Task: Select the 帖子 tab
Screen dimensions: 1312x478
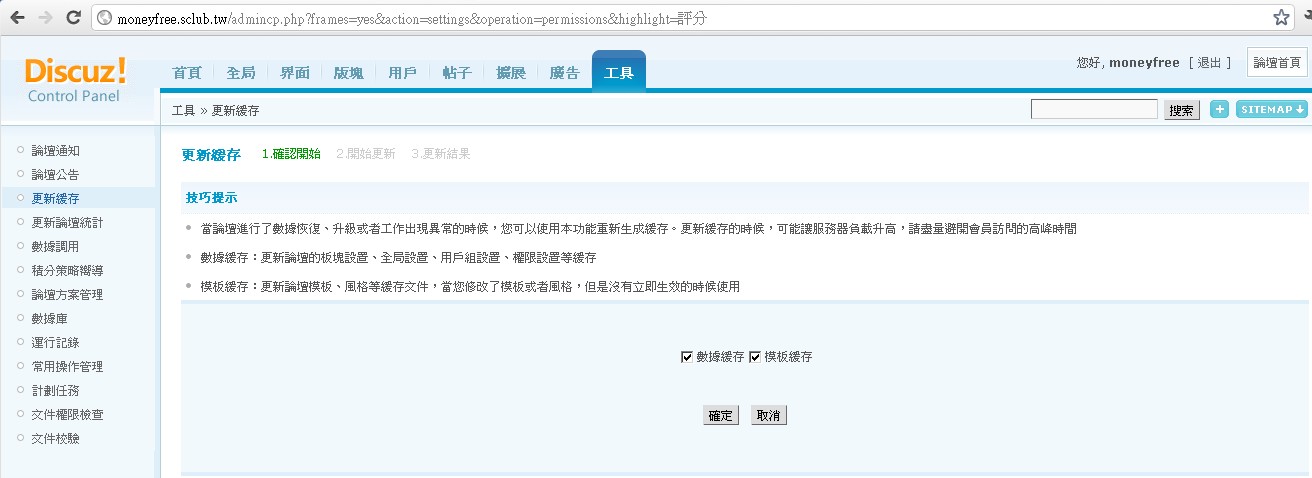Action: tap(457, 73)
